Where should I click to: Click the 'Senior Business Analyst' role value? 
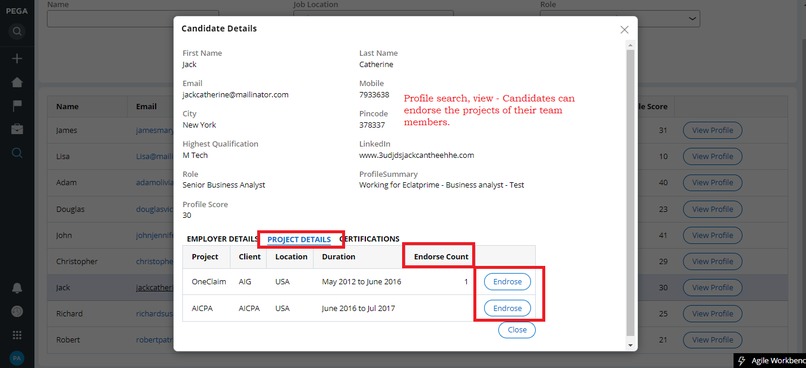(x=224, y=185)
